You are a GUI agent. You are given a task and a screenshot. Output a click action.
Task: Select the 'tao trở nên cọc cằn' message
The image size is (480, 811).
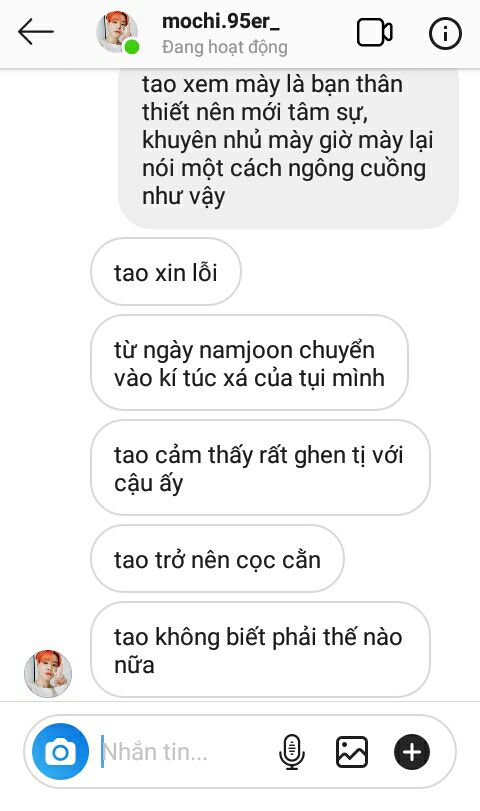(217, 559)
